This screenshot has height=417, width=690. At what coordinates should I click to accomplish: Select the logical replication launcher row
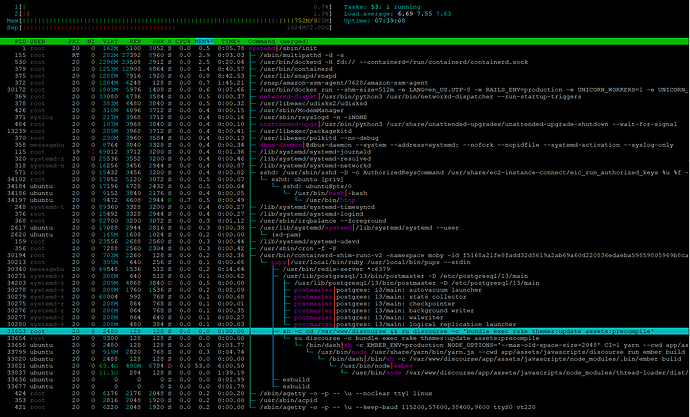pyautogui.click(x=345, y=324)
